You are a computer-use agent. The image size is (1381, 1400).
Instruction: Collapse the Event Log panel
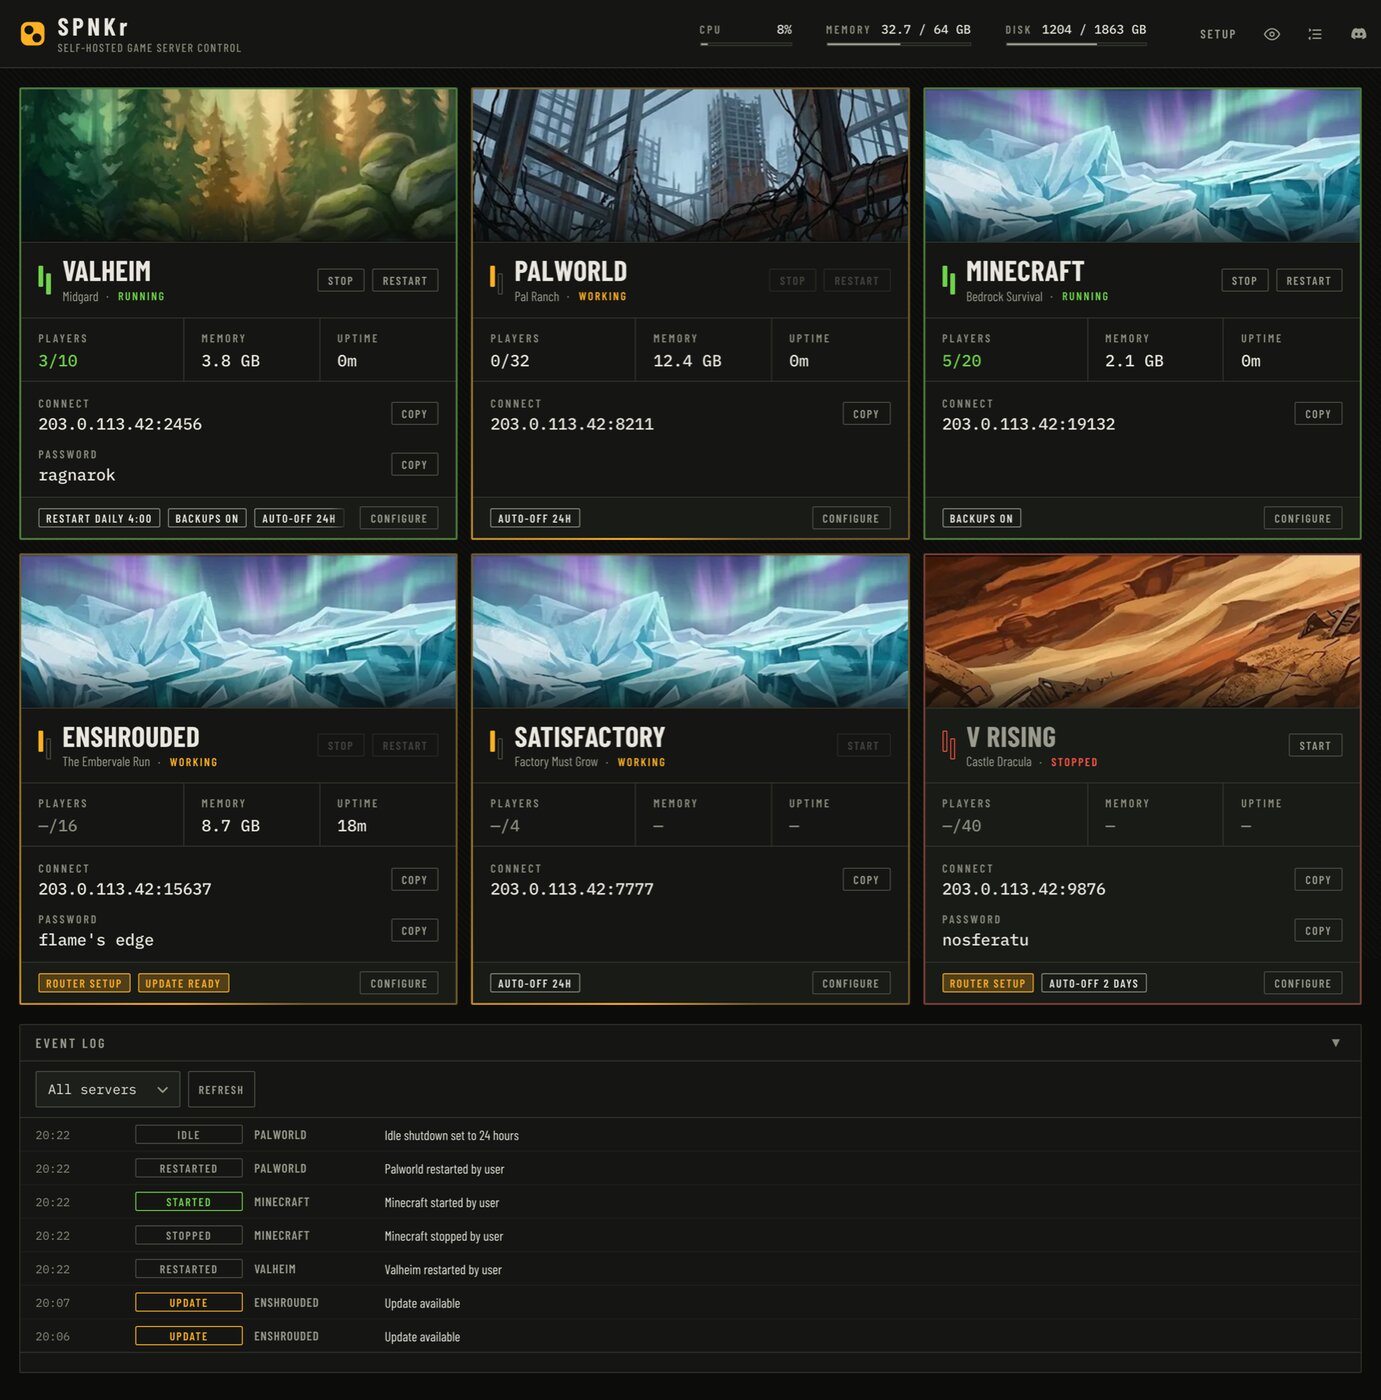[x=1336, y=1043]
